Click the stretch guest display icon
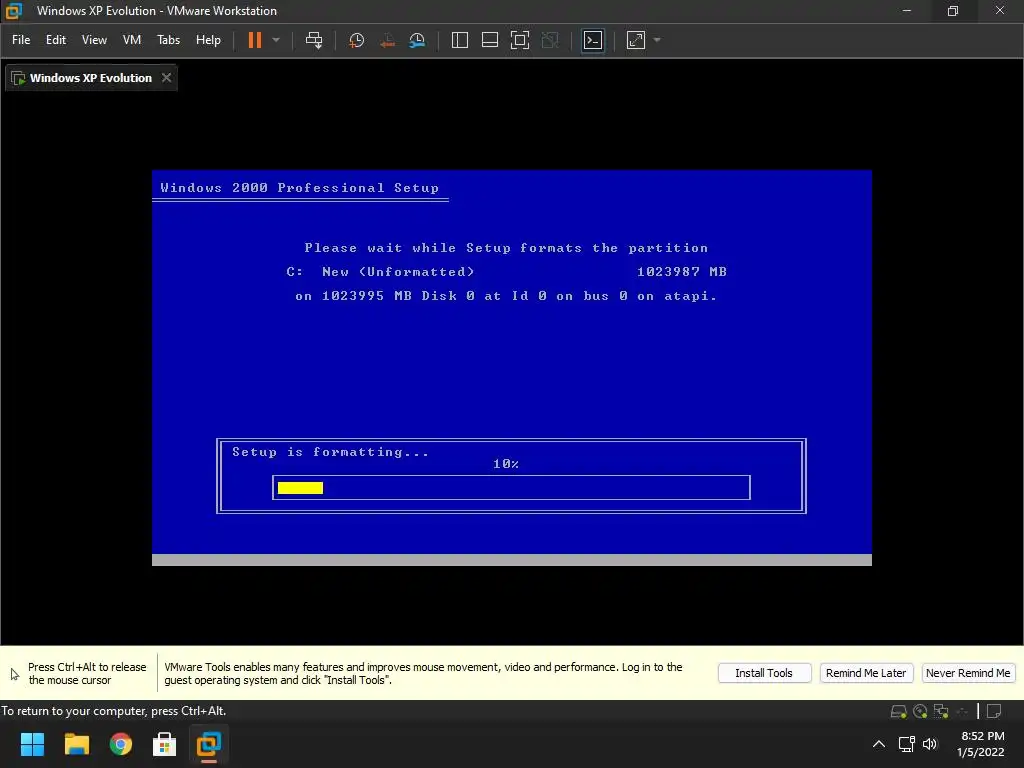Viewport: 1024px width, 768px height. click(x=636, y=40)
